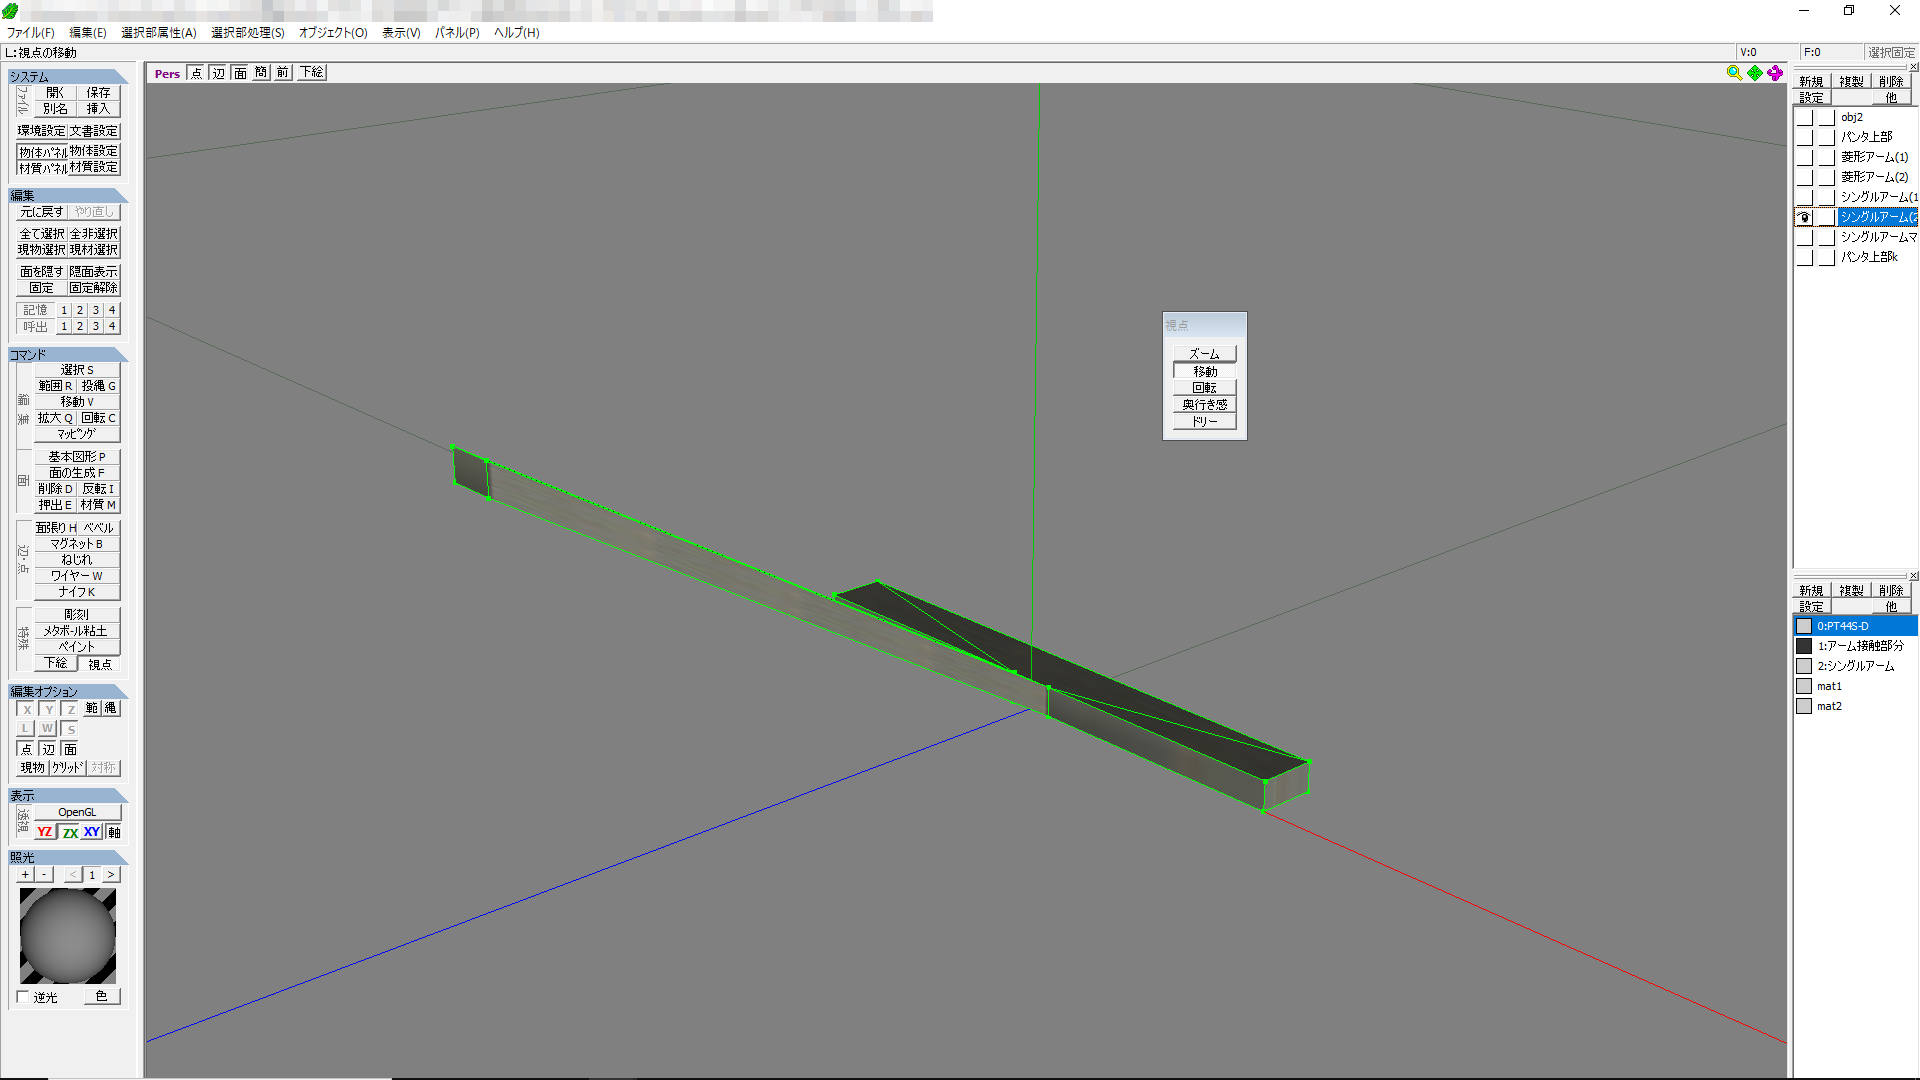Click OpenGL display mode button
Screen dimensions: 1920x1080
77,812
